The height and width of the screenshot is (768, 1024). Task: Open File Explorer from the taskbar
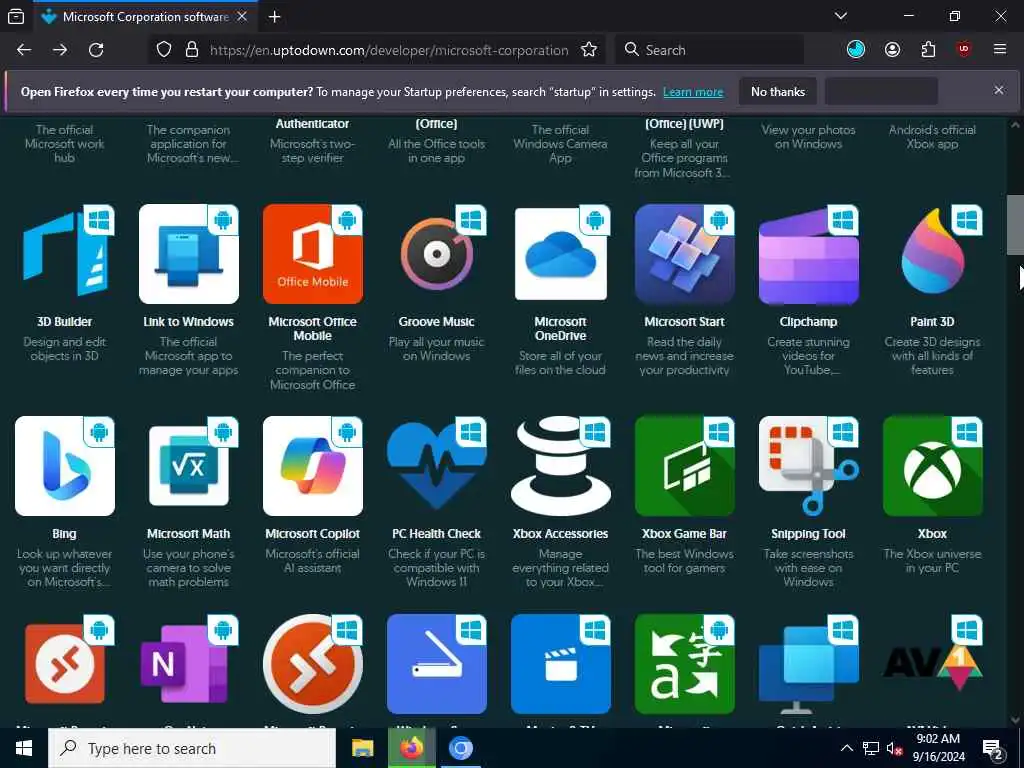[362, 748]
